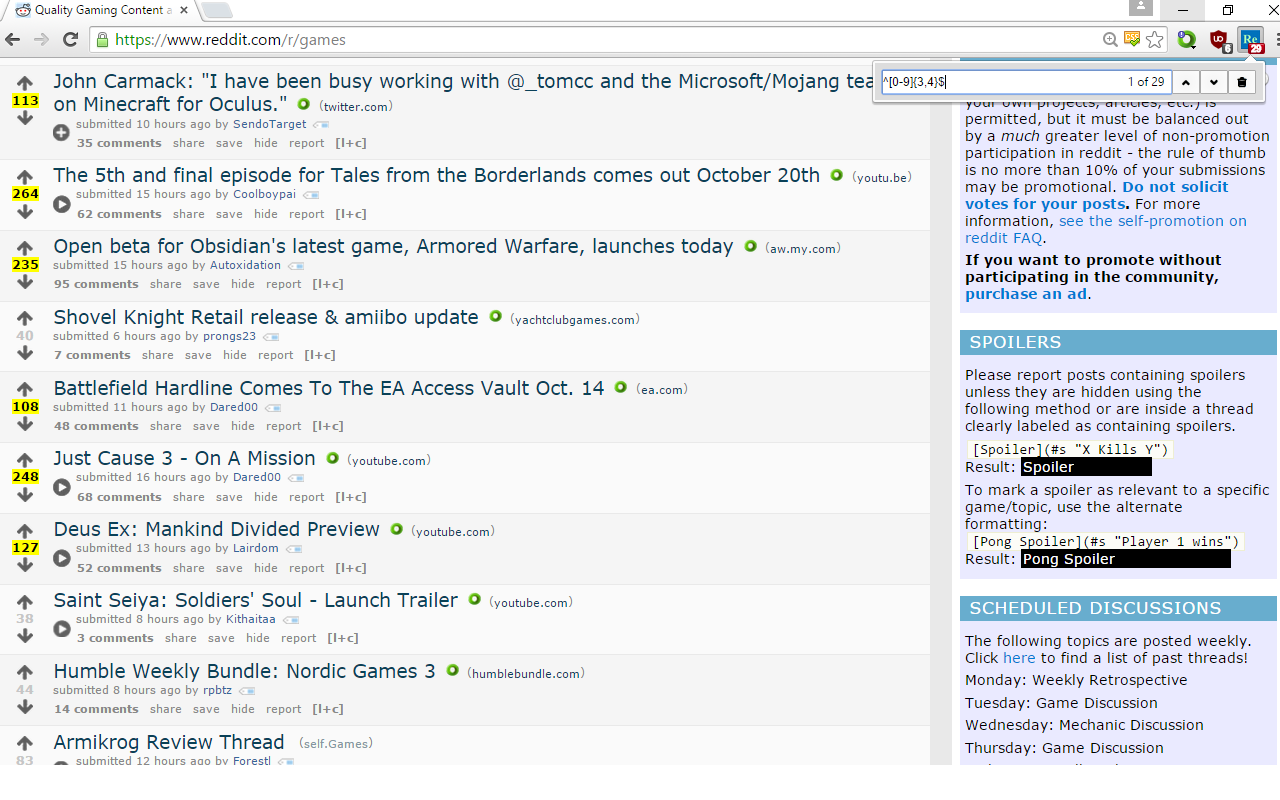Toggle [l+c] on the Battlefield Hardline post
The image size is (1280, 800).
click(x=328, y=426)
